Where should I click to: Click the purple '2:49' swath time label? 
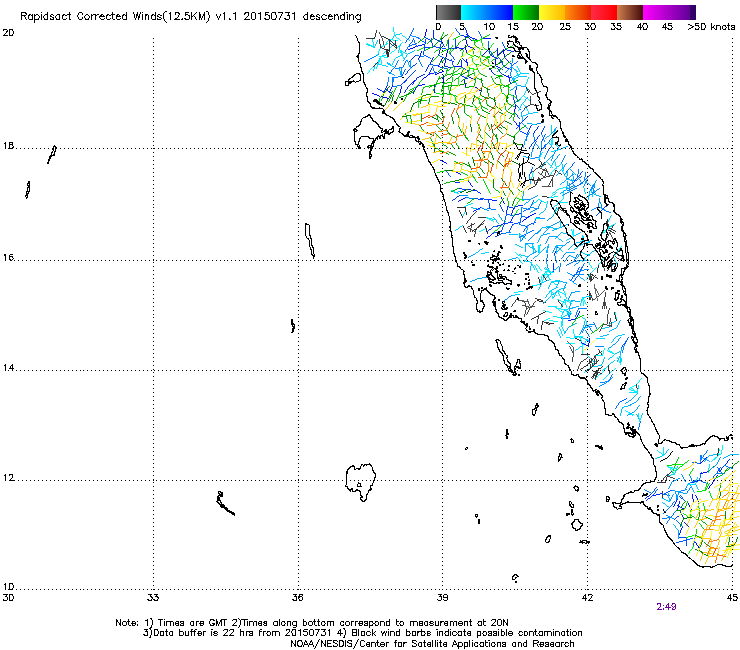click(666, 607)
